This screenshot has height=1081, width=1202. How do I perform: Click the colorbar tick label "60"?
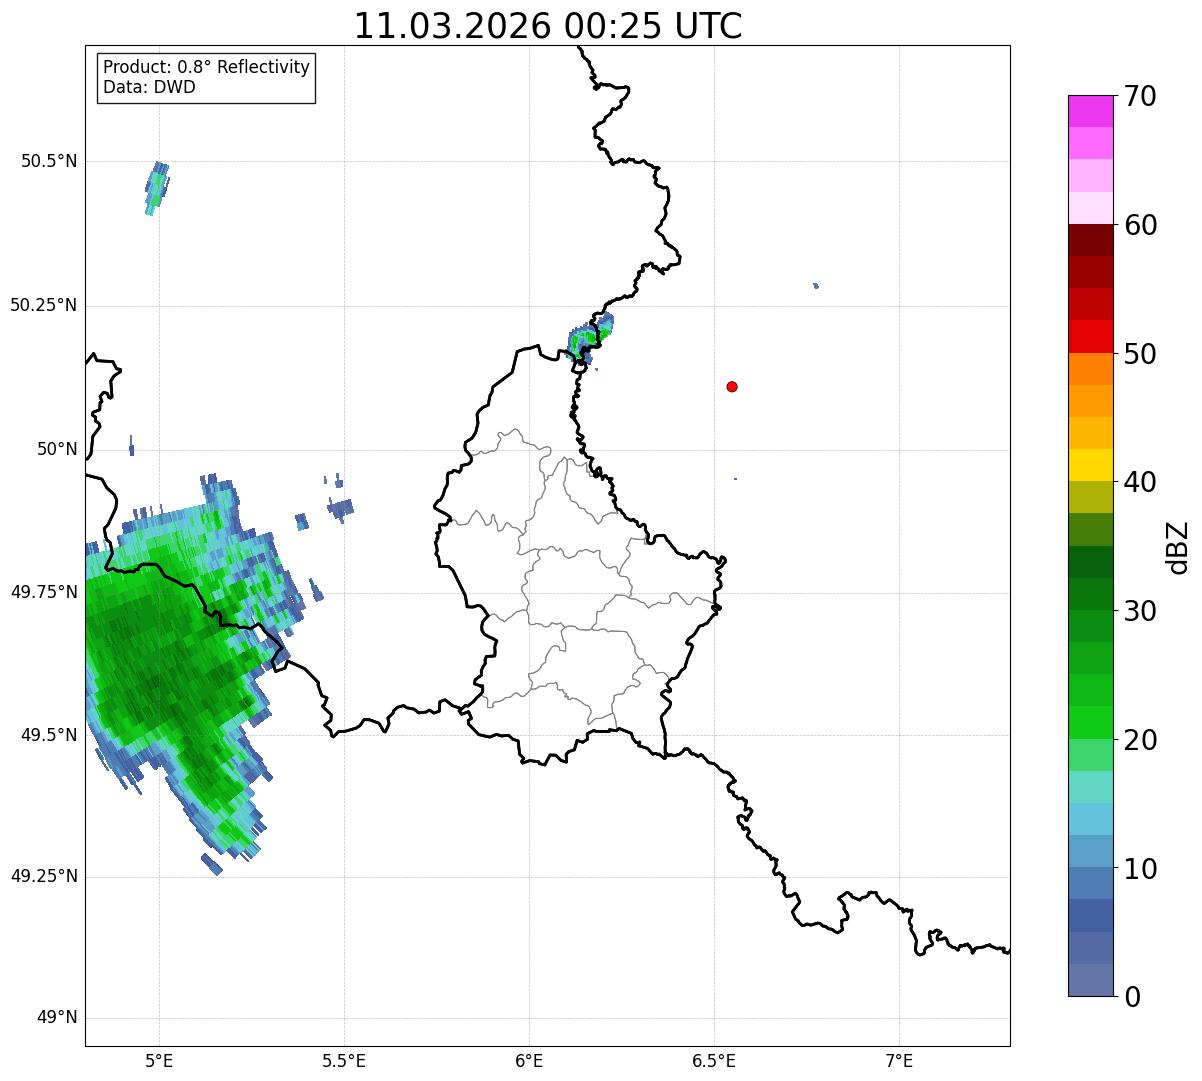[x=1141, y=225]
